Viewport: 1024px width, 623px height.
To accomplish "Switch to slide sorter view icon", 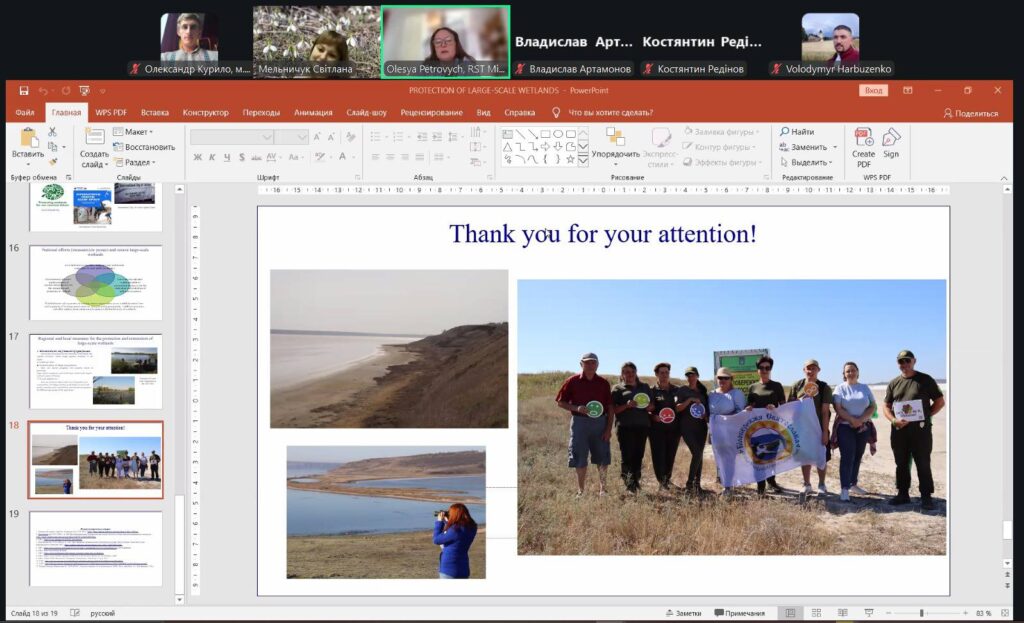I will pyautogui.click(x=814, y=613).
